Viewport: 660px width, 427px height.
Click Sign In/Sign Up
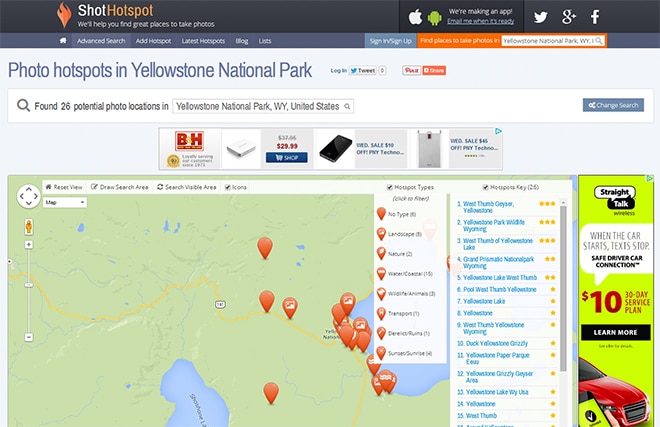(390, 41)
